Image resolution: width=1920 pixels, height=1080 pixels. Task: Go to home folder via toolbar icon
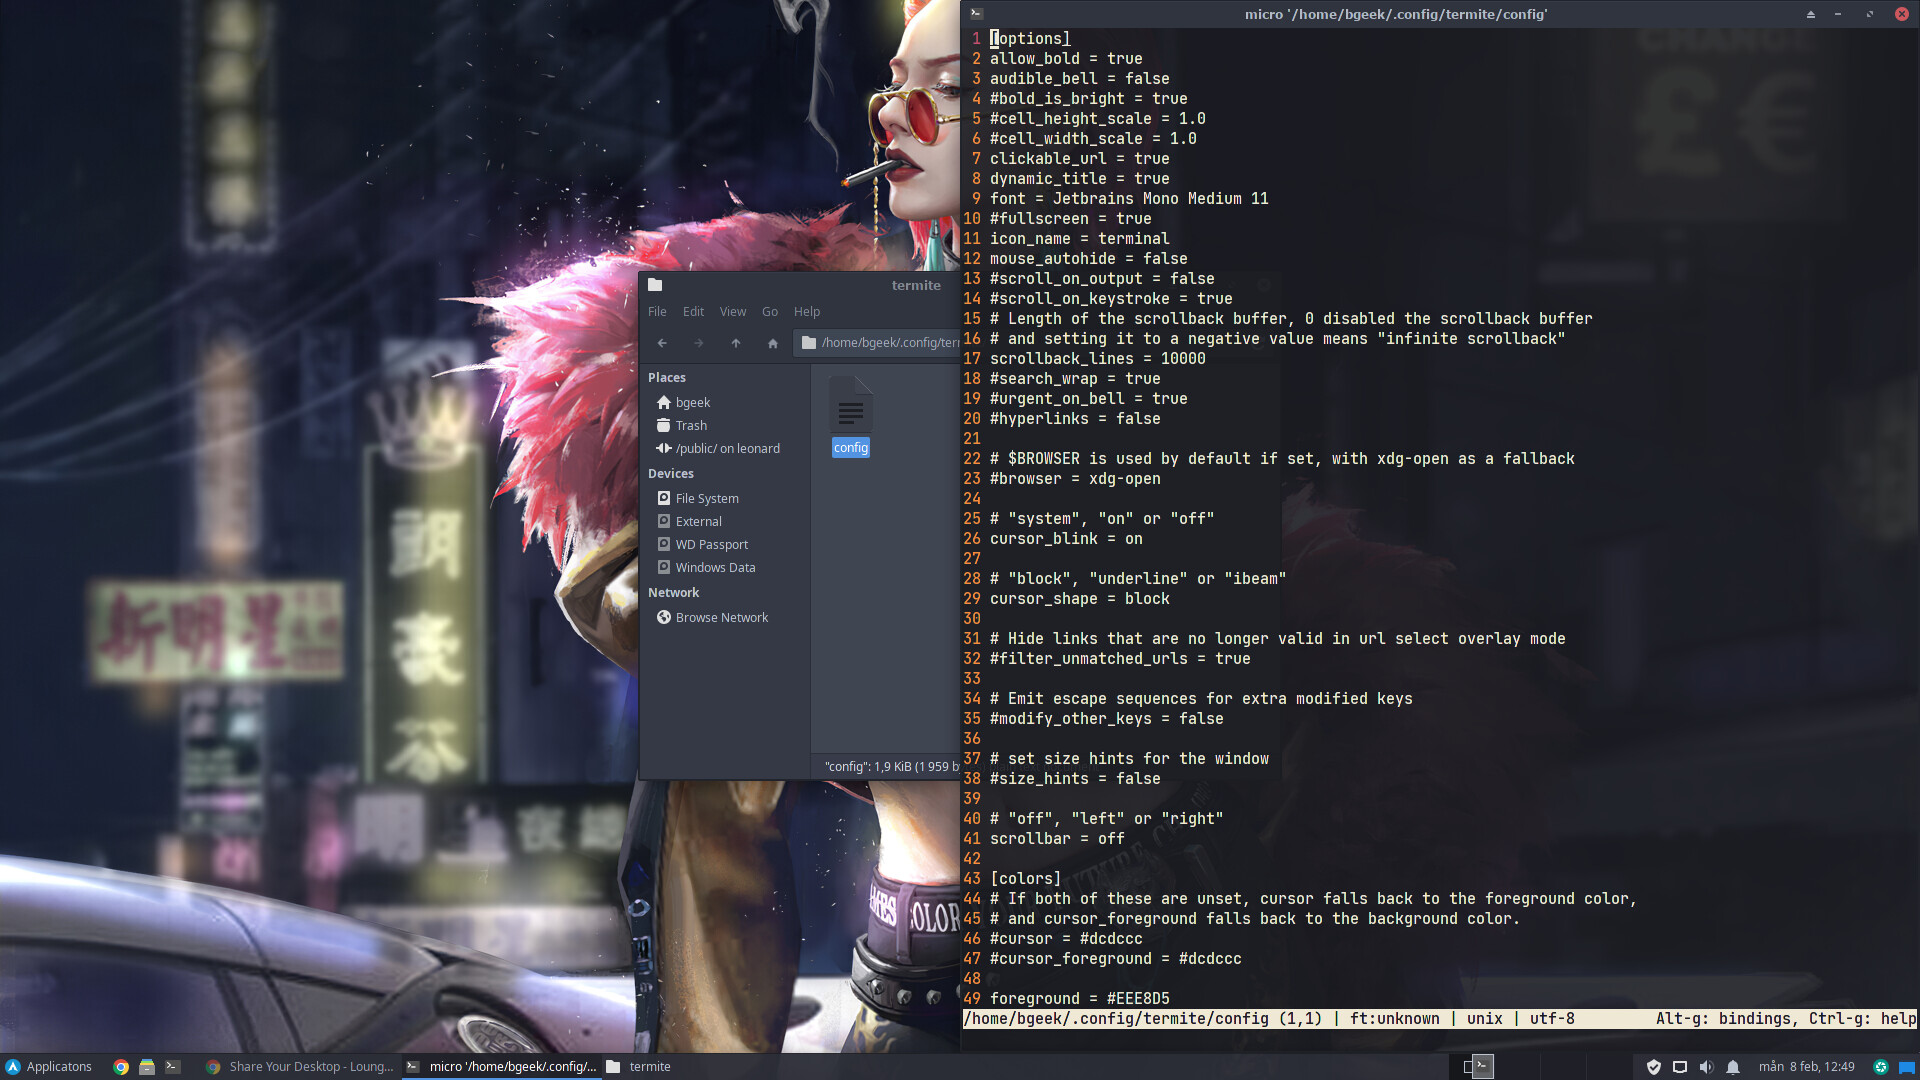[x=772, y=343]
